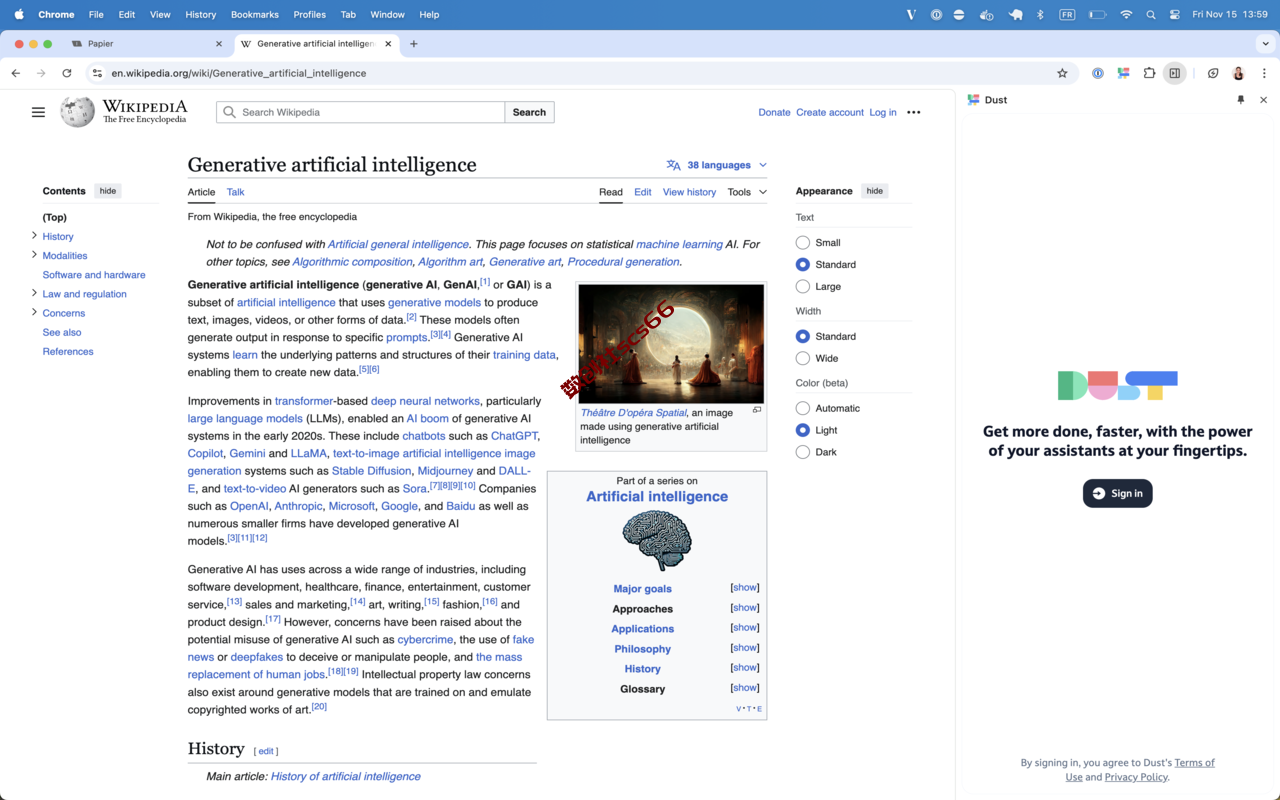The width and height of the screenshot is (1280, 800).
Task: Switch to the Edit tab
Action: [x=642, y=192]
